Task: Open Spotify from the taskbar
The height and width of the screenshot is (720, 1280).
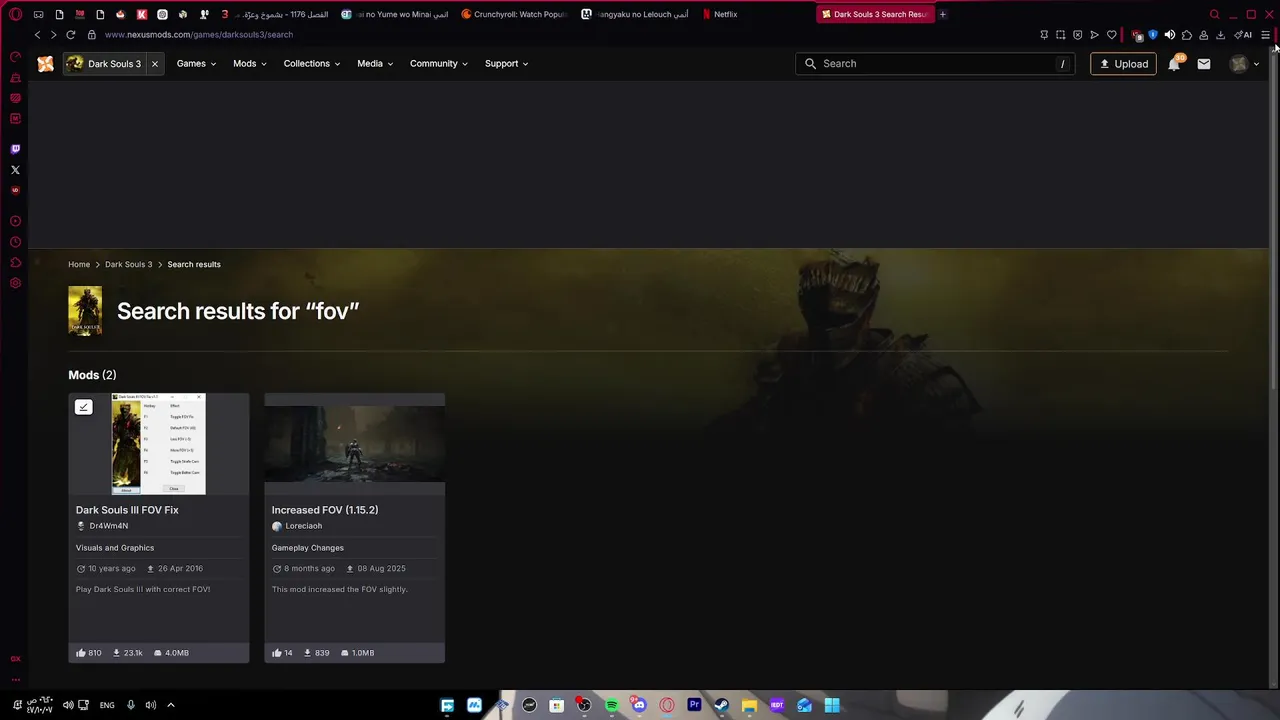Action: [611, 705]
